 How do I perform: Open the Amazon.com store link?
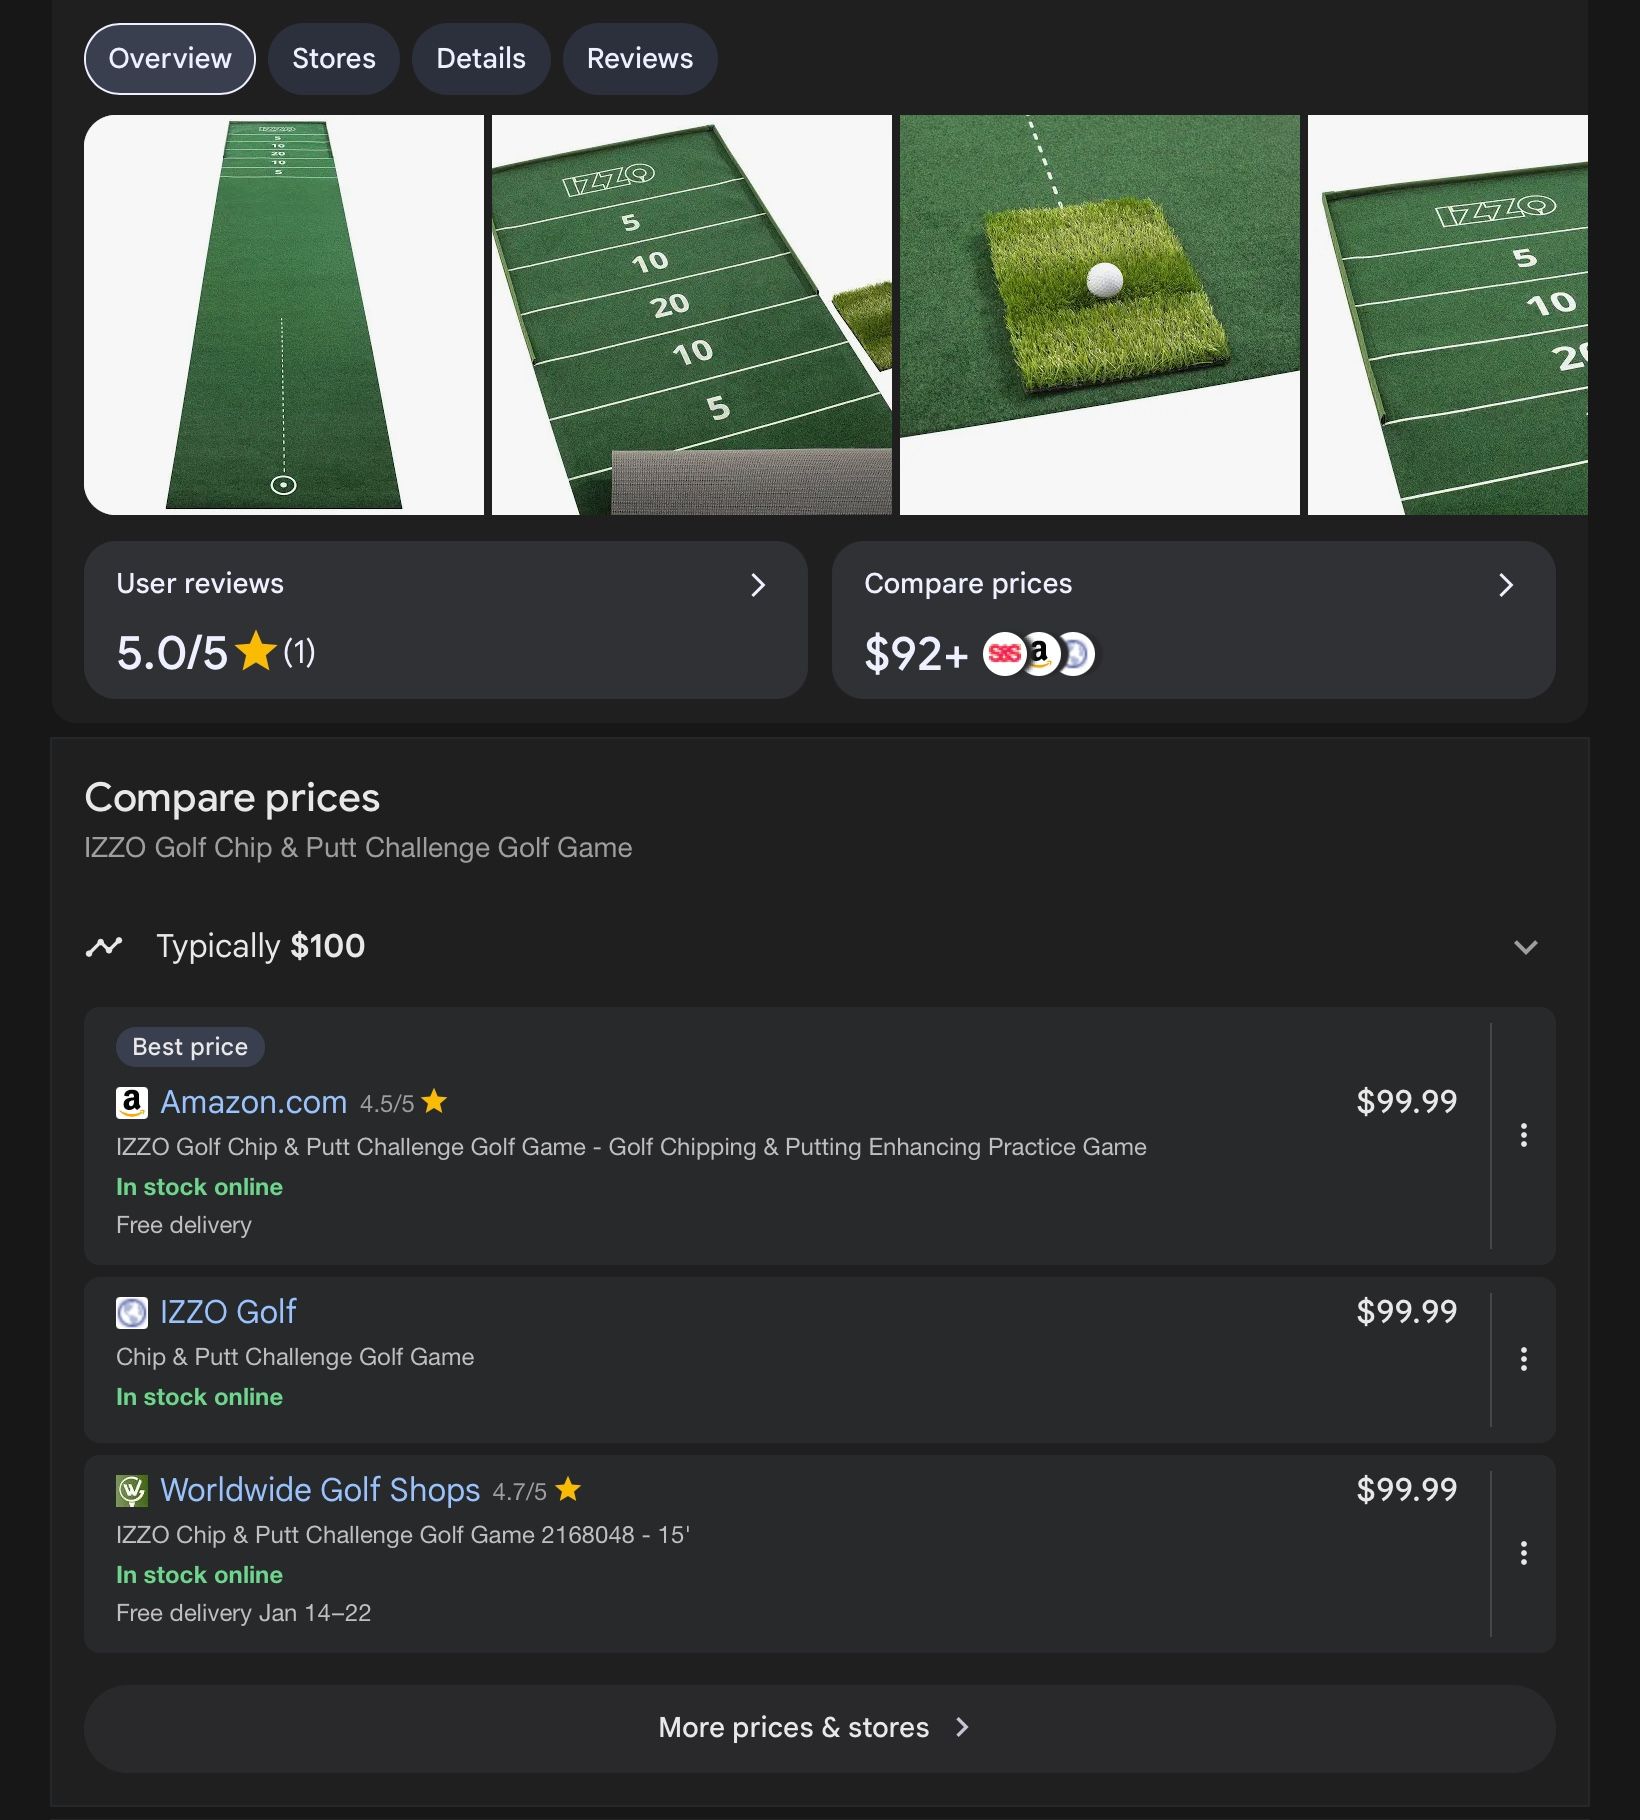[254, 1102]
